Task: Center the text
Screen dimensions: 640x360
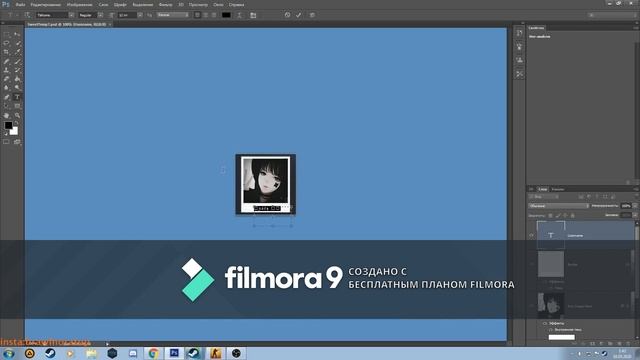Action: click(205, 15)
